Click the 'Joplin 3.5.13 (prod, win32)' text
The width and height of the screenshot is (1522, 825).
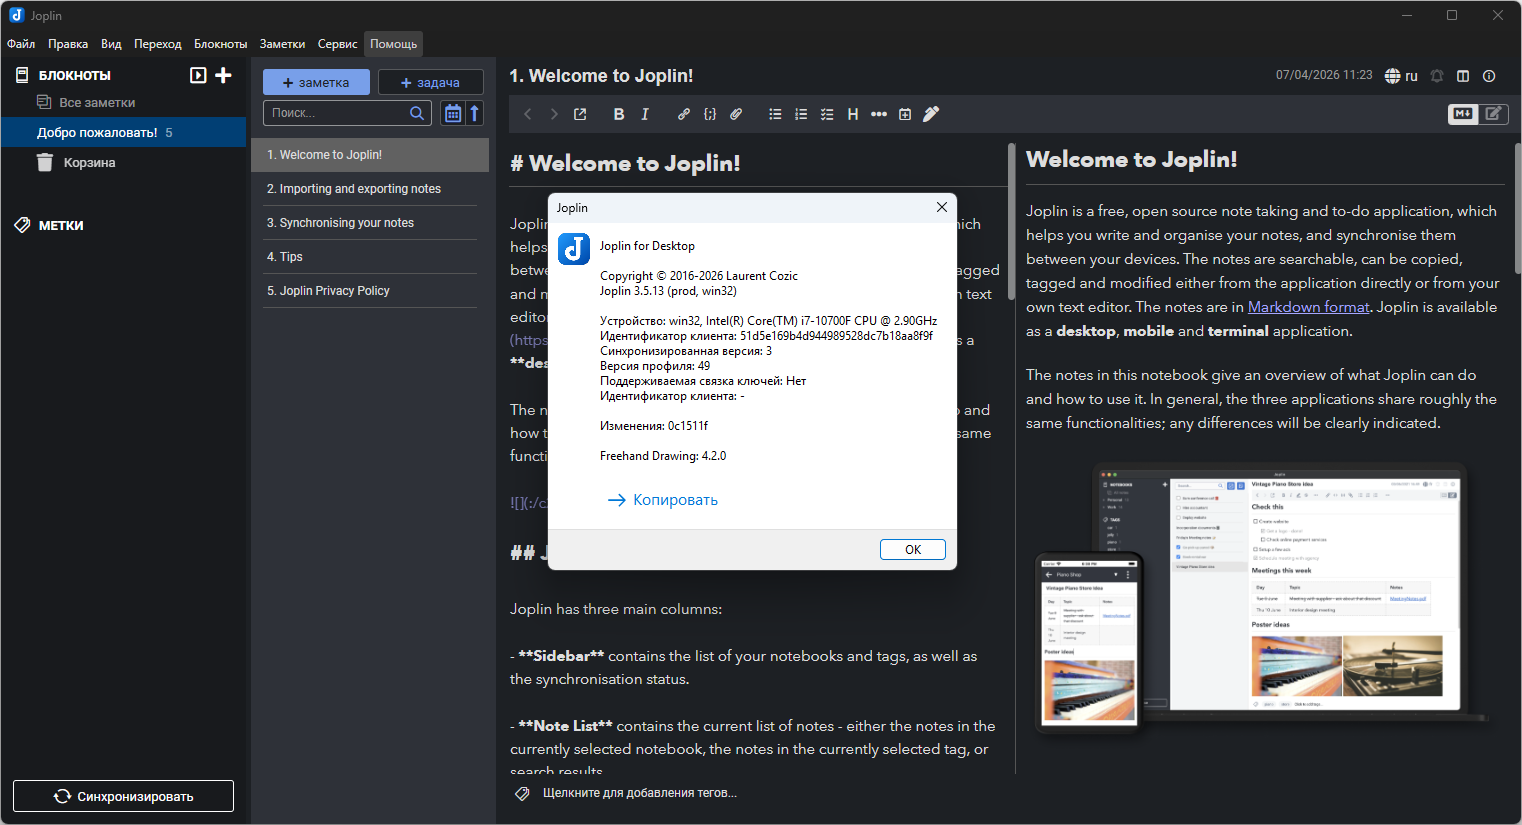pyautogui.click(x=668, y=291)
